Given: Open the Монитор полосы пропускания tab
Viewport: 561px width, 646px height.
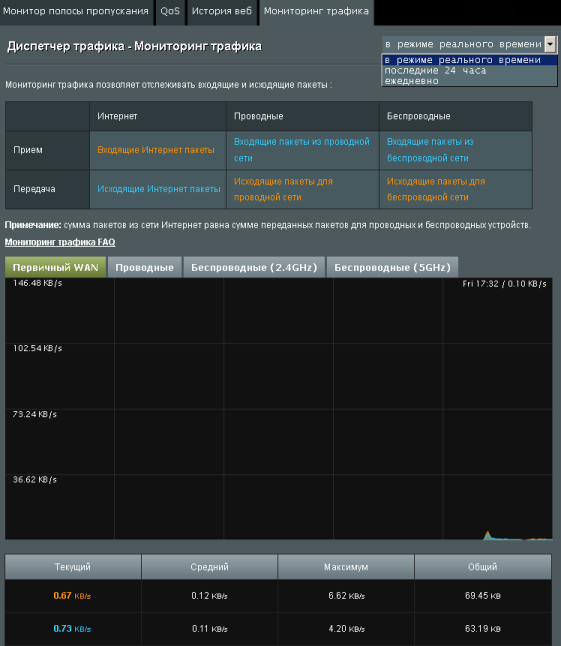Looking at the screenshot, I should point(76,12).
